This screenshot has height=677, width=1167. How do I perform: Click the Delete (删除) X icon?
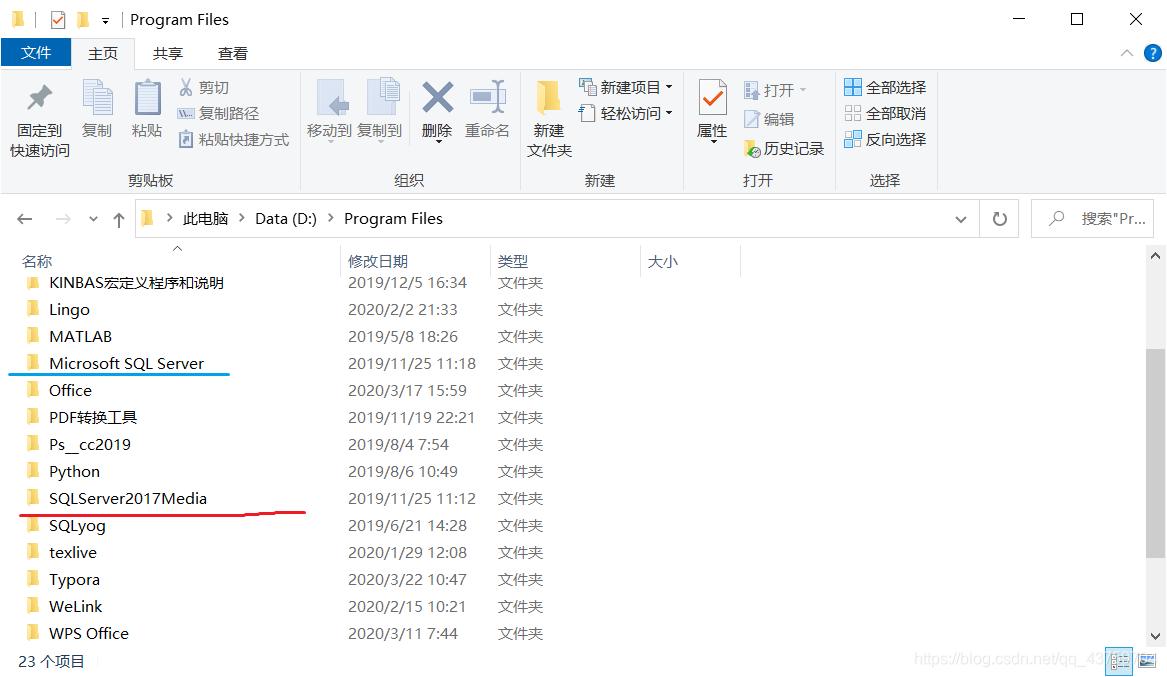[x=438, y=98]
